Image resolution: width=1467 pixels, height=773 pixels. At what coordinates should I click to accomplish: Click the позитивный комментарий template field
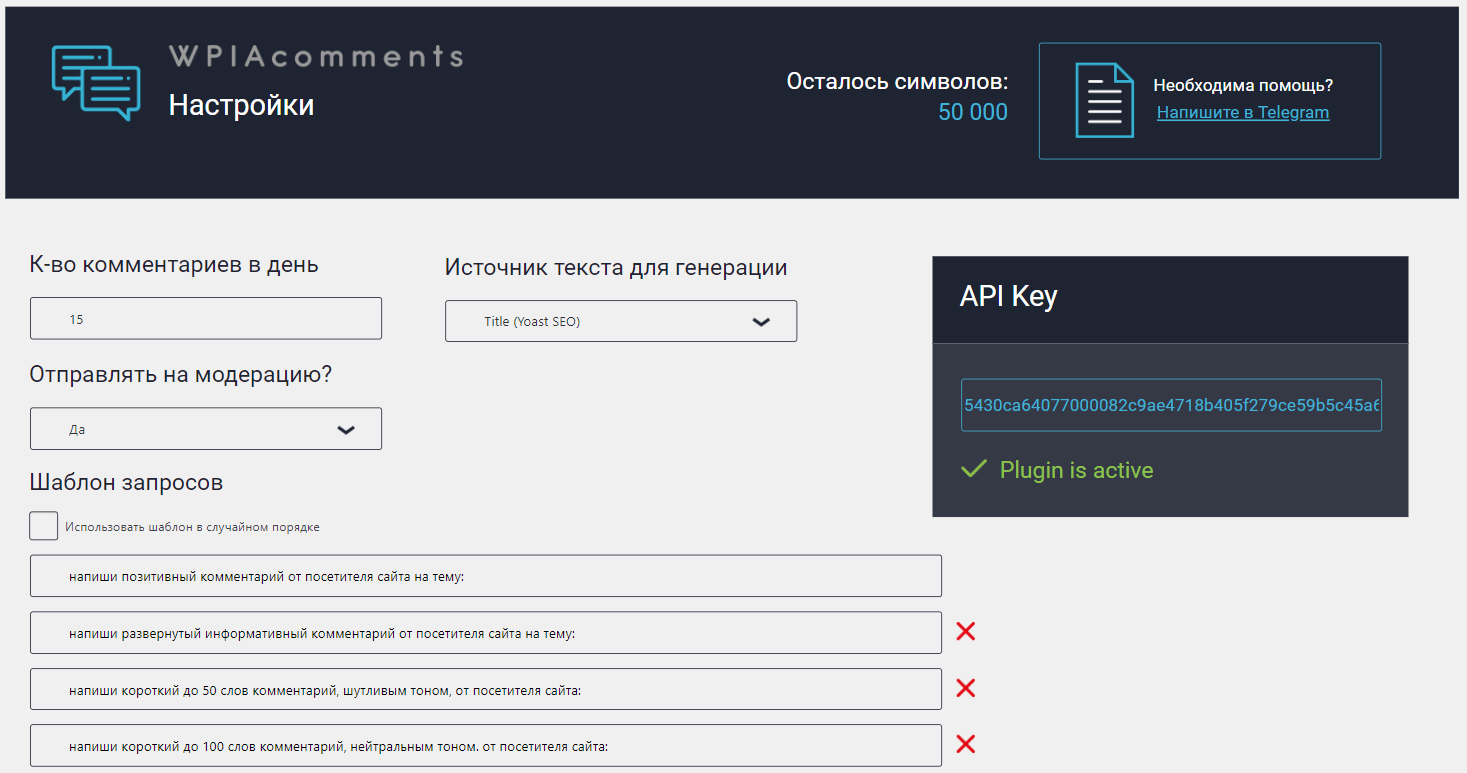[x=486, y=576]
